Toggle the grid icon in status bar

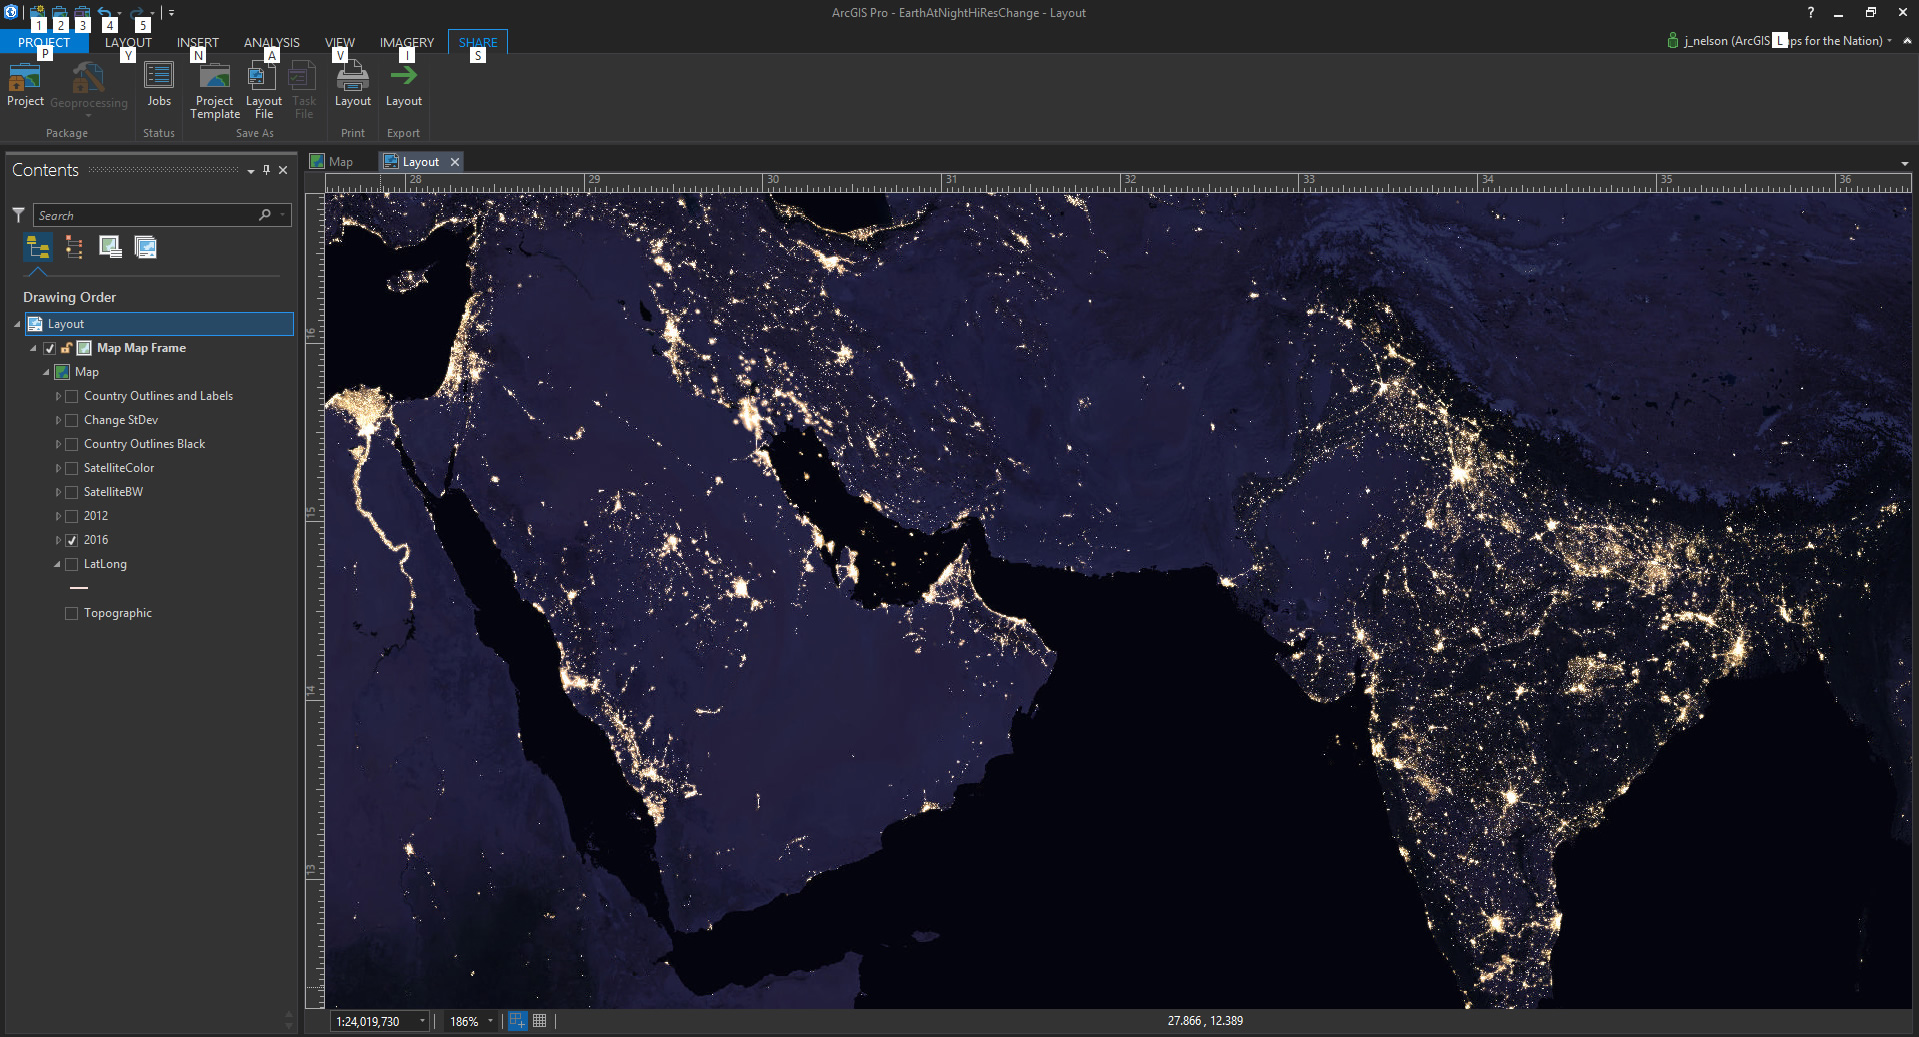point(540,1021)
